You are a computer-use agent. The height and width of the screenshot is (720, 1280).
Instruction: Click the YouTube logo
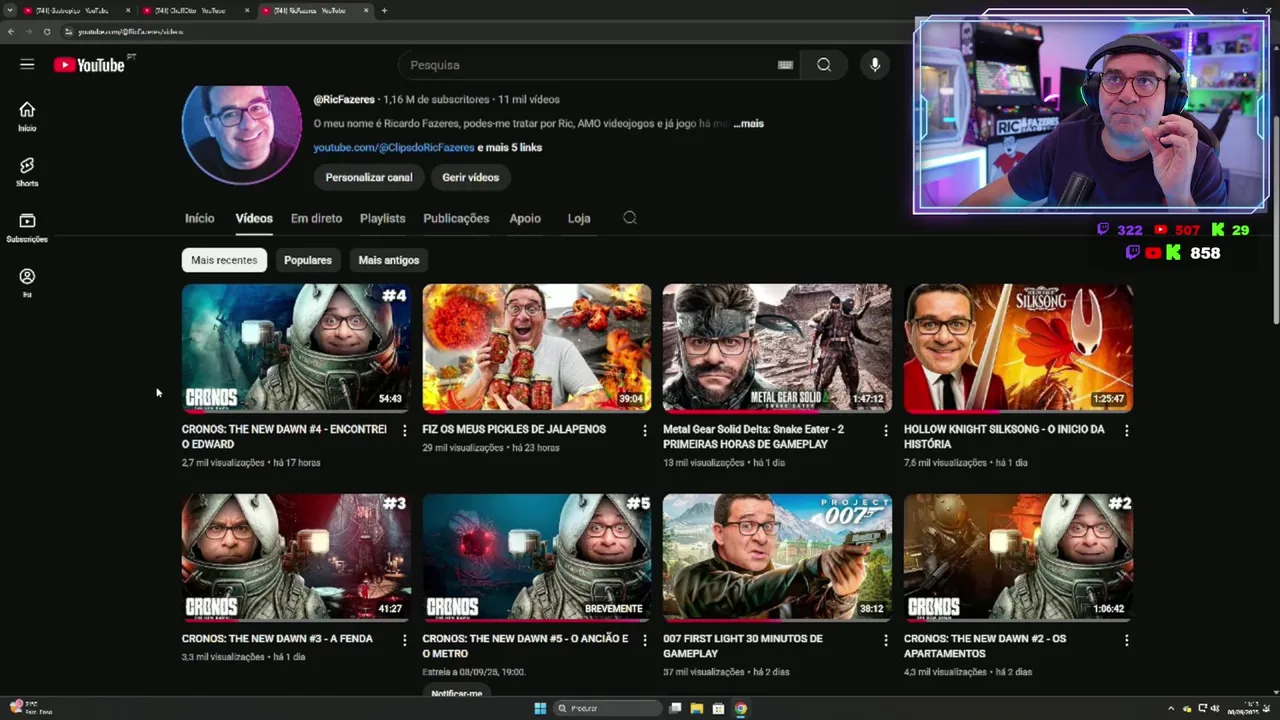point(90,65)
